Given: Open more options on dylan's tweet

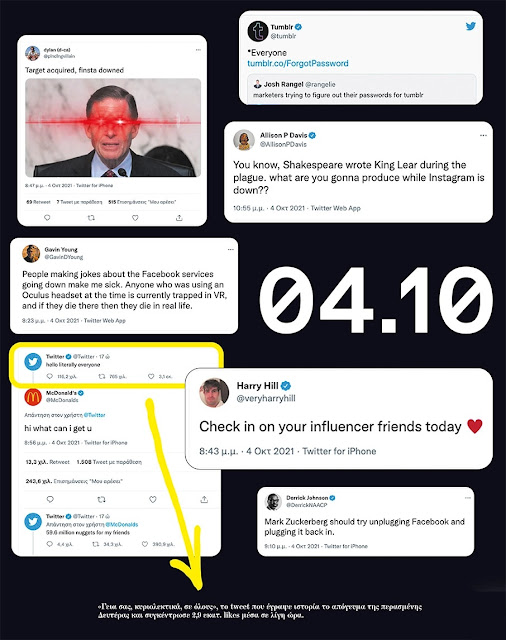Looking at the screenshot, I should 198,50.
